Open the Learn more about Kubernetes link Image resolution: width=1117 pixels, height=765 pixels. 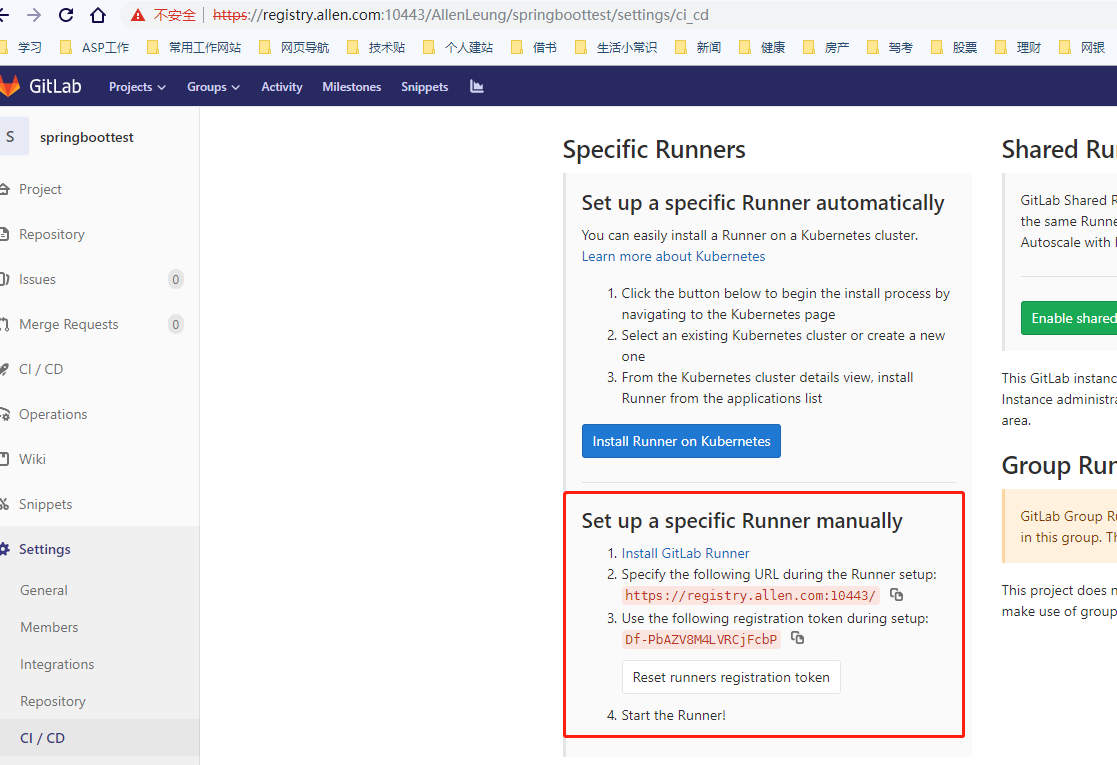pyautogui.click(x=672, y=256)
